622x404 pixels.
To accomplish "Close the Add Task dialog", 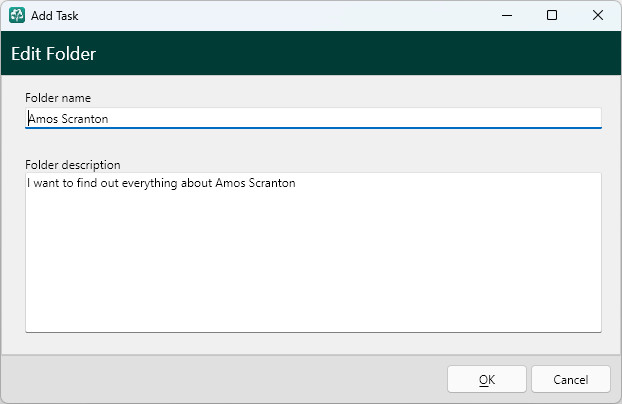I will (x=598, y=15).
